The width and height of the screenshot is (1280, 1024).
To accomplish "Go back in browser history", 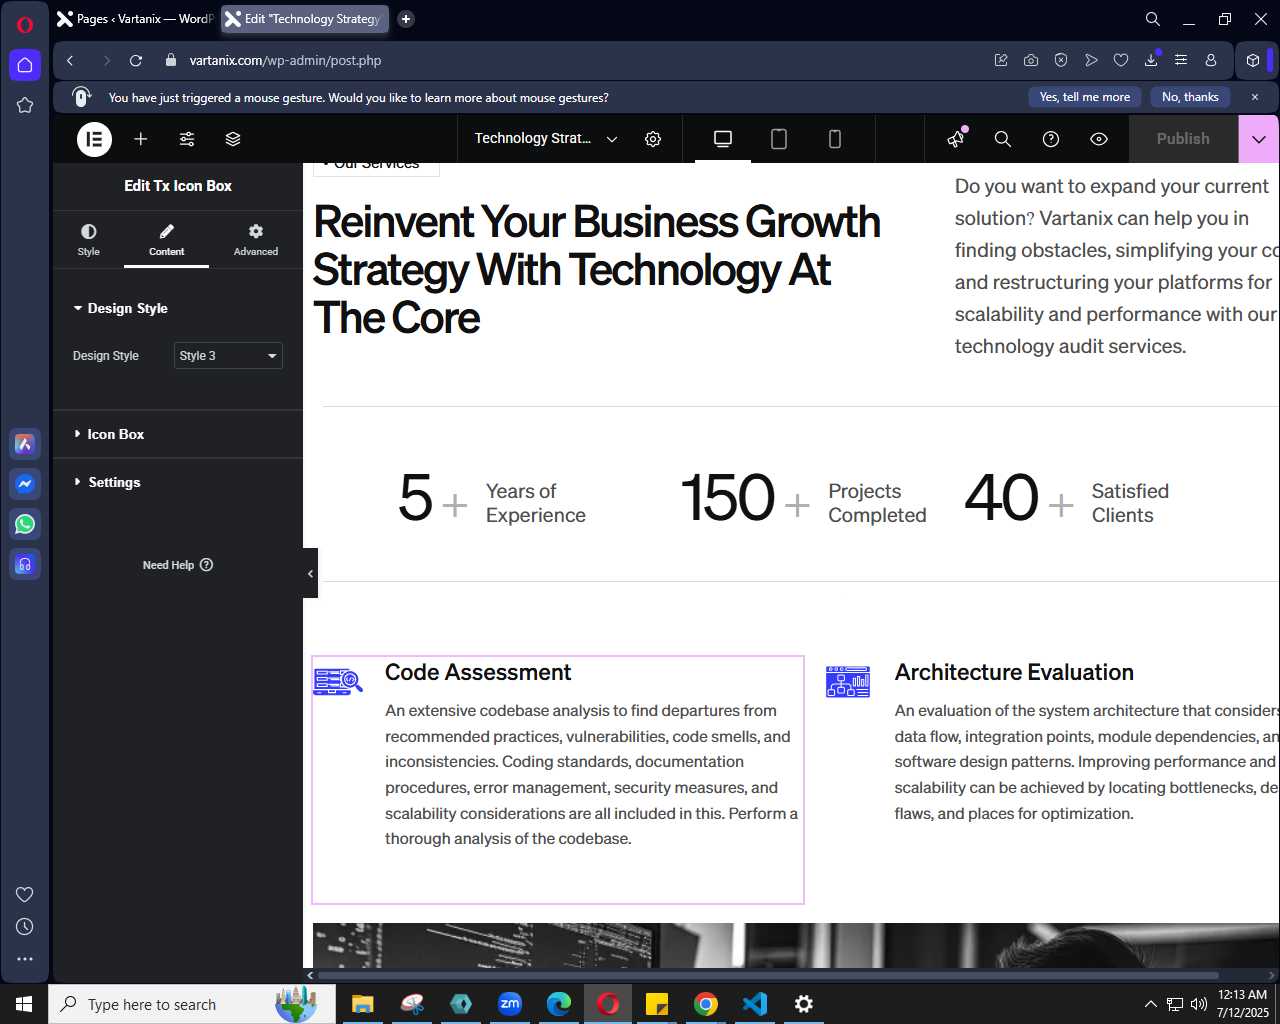I will 70,60.
